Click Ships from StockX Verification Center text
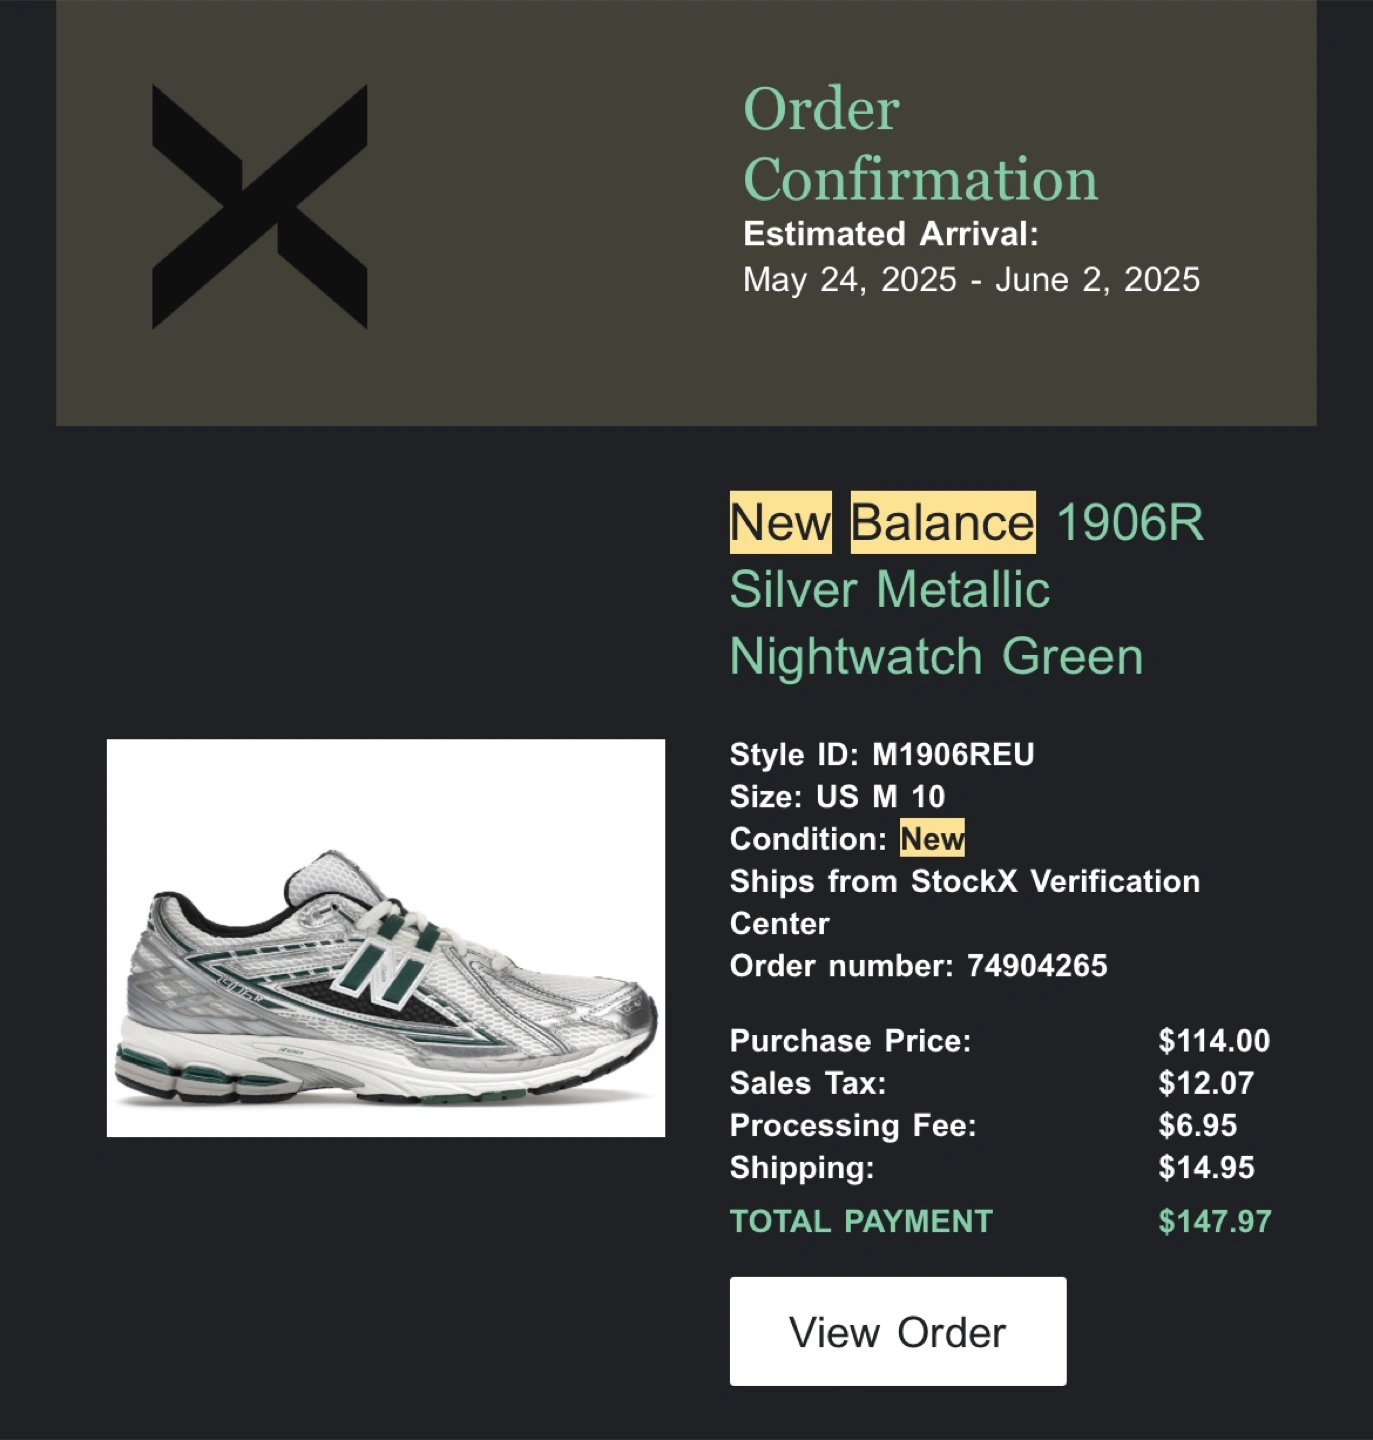The height and width of the screenshot is (1440, 1373). 965,902
